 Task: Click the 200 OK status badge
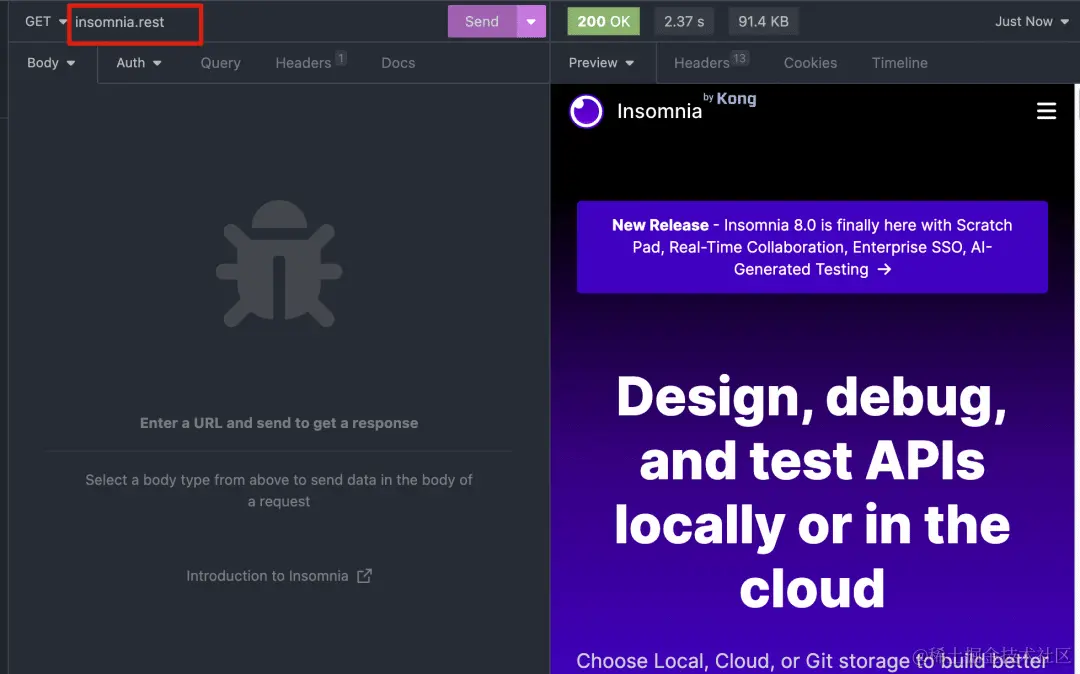[x=603, y=21]
